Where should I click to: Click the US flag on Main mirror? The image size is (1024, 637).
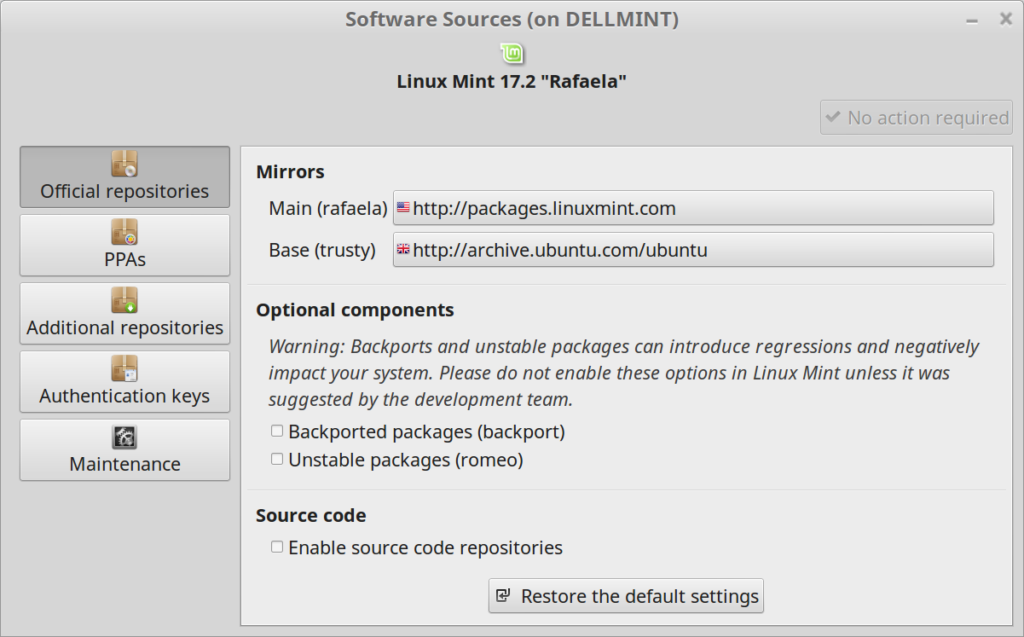click(403, 208)
